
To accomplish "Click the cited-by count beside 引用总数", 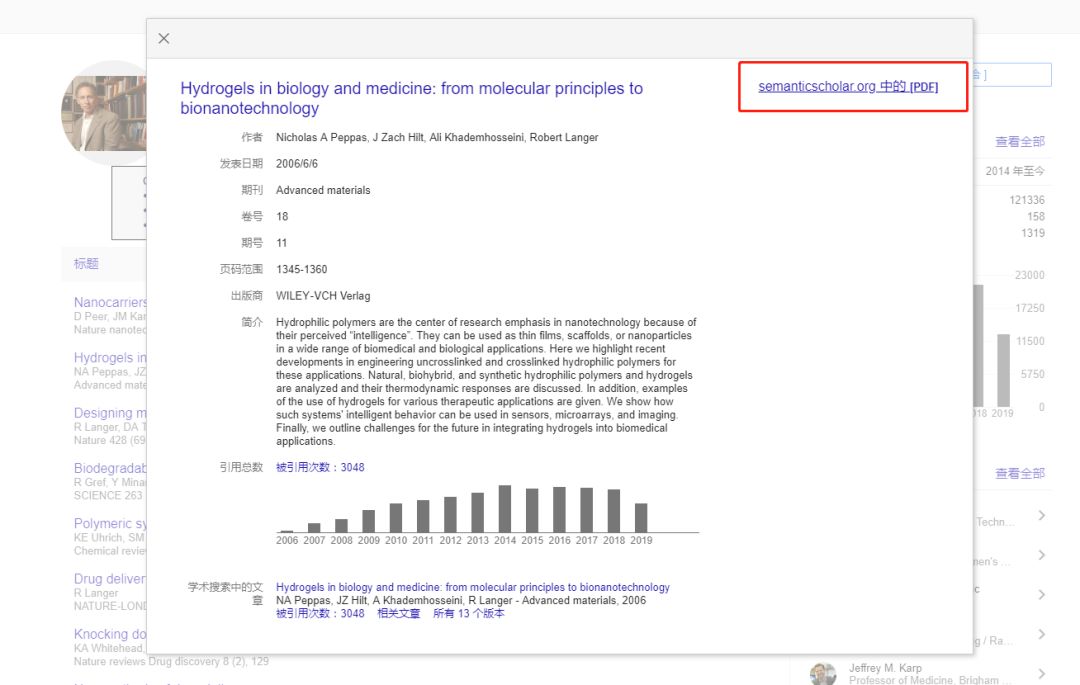I will point(320,467).
